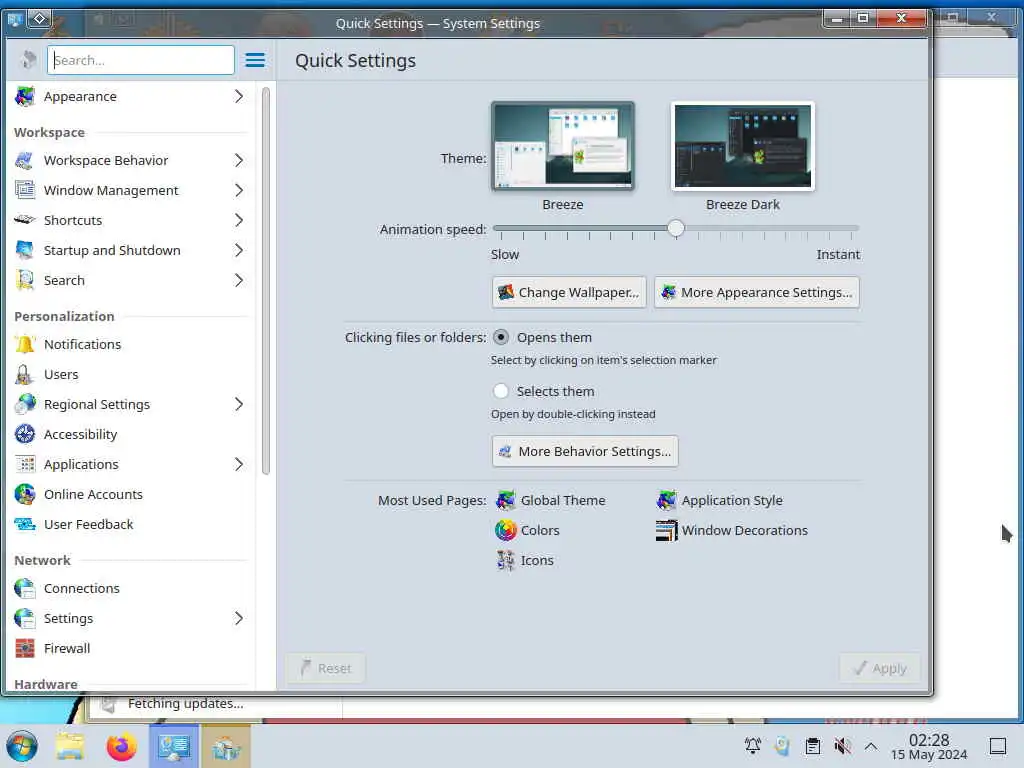
Task: Click the Workspace Behavior icon
Action: tap(25, 160)
